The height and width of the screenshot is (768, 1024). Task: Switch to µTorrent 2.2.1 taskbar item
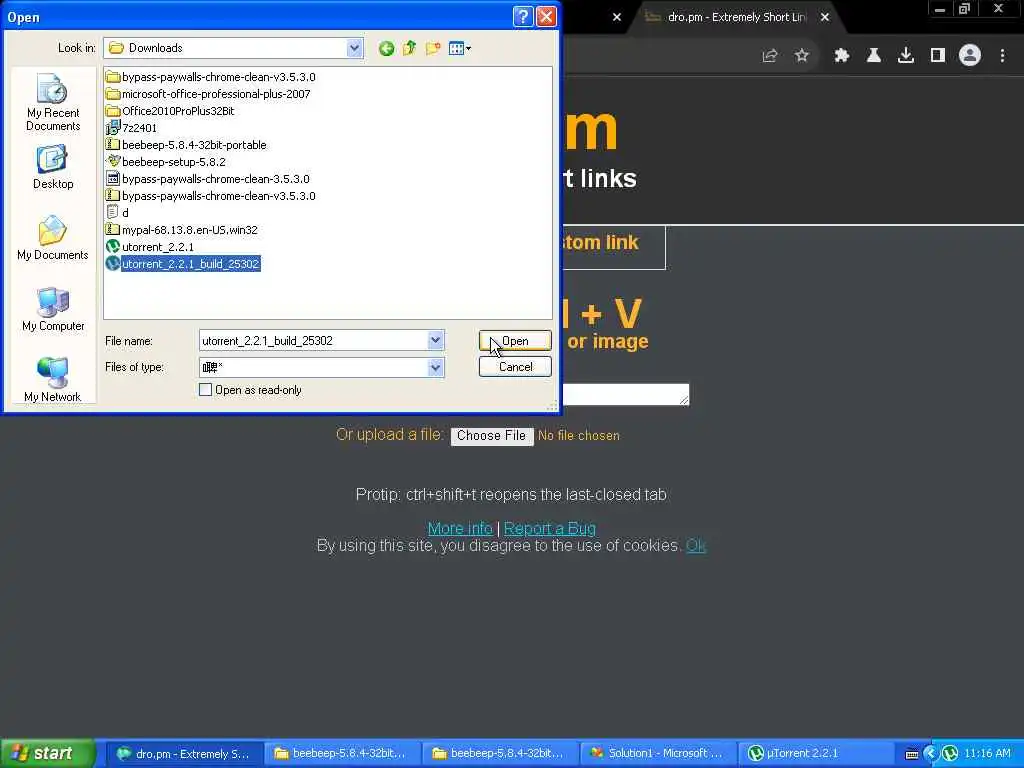(x=816, y=754)
